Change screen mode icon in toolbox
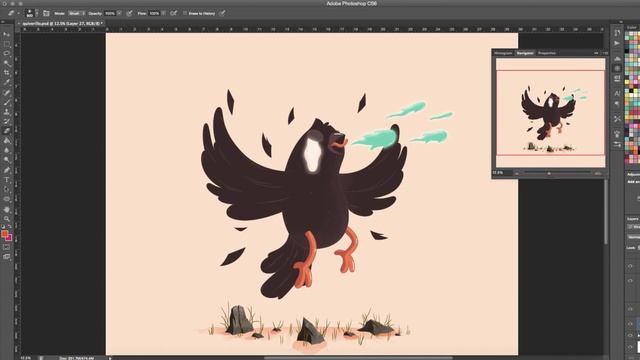Viewport: 640px width, 360px height. 7,257
